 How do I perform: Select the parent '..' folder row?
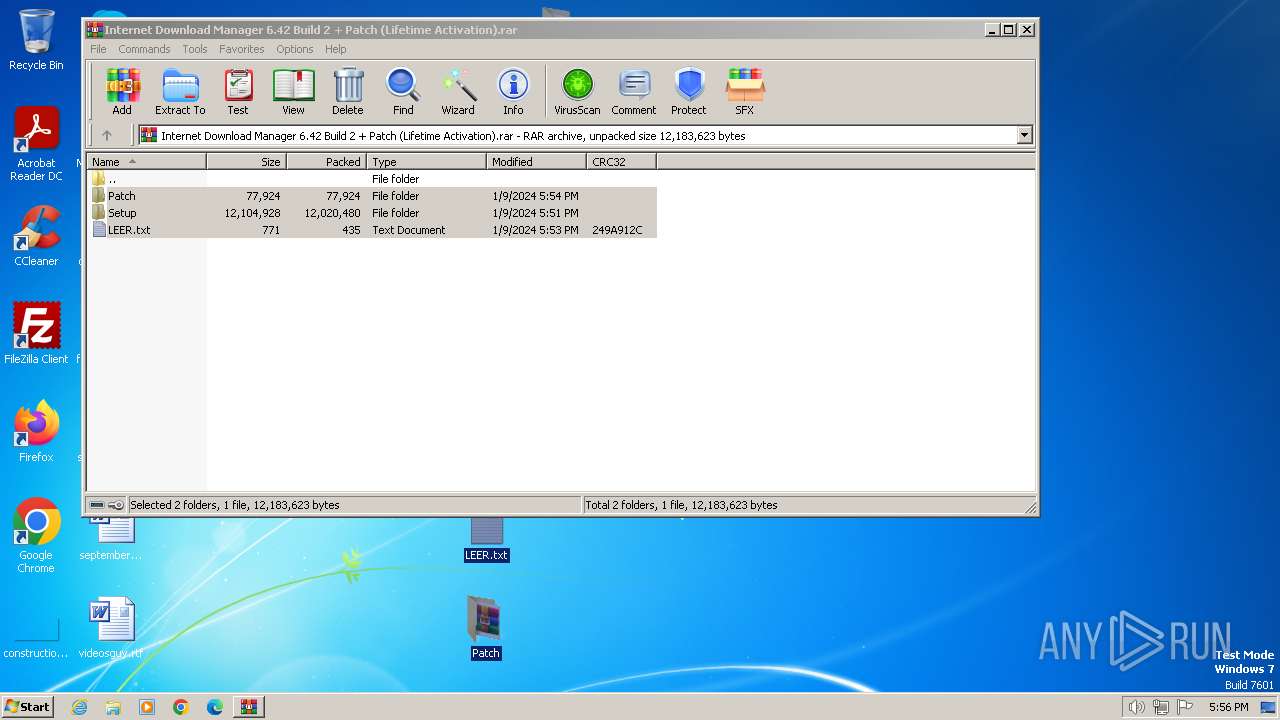tap(372, 179)
